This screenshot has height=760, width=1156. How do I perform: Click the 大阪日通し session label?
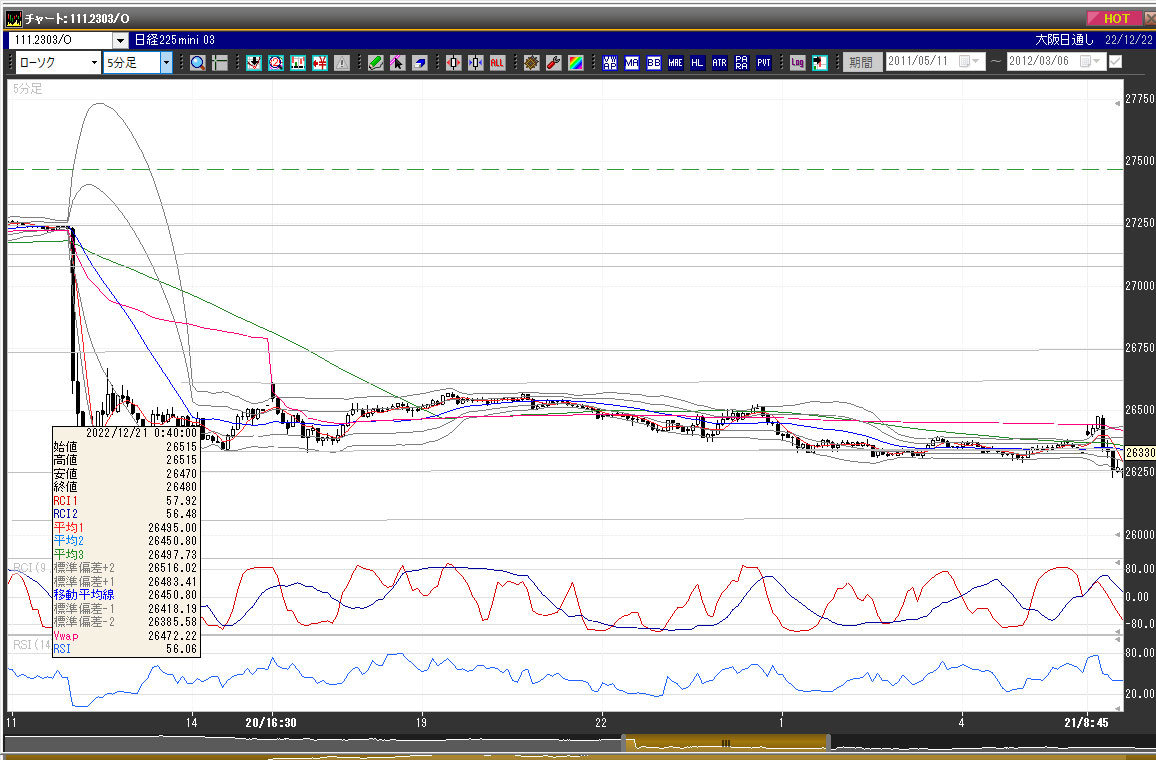point(1065,40)
